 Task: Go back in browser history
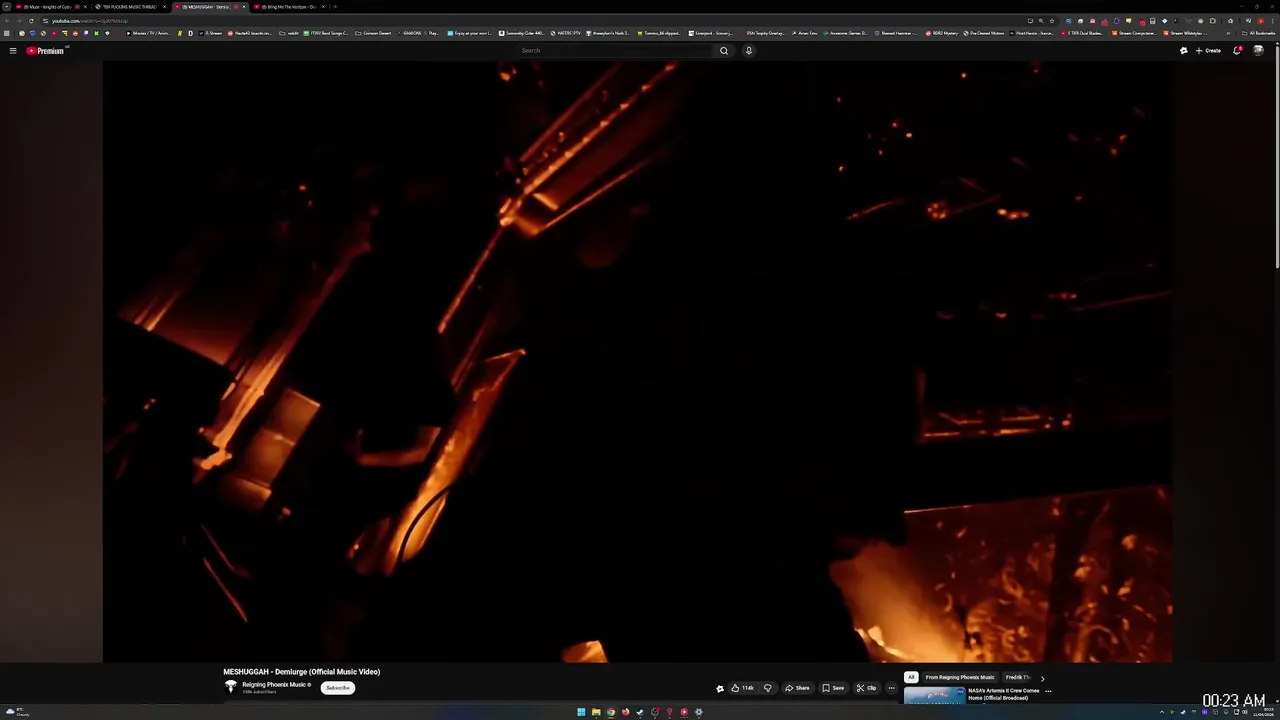pos(6,20)
